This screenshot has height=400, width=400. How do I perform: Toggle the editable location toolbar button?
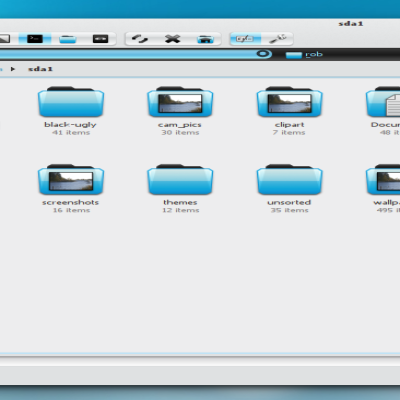point(245,39)
